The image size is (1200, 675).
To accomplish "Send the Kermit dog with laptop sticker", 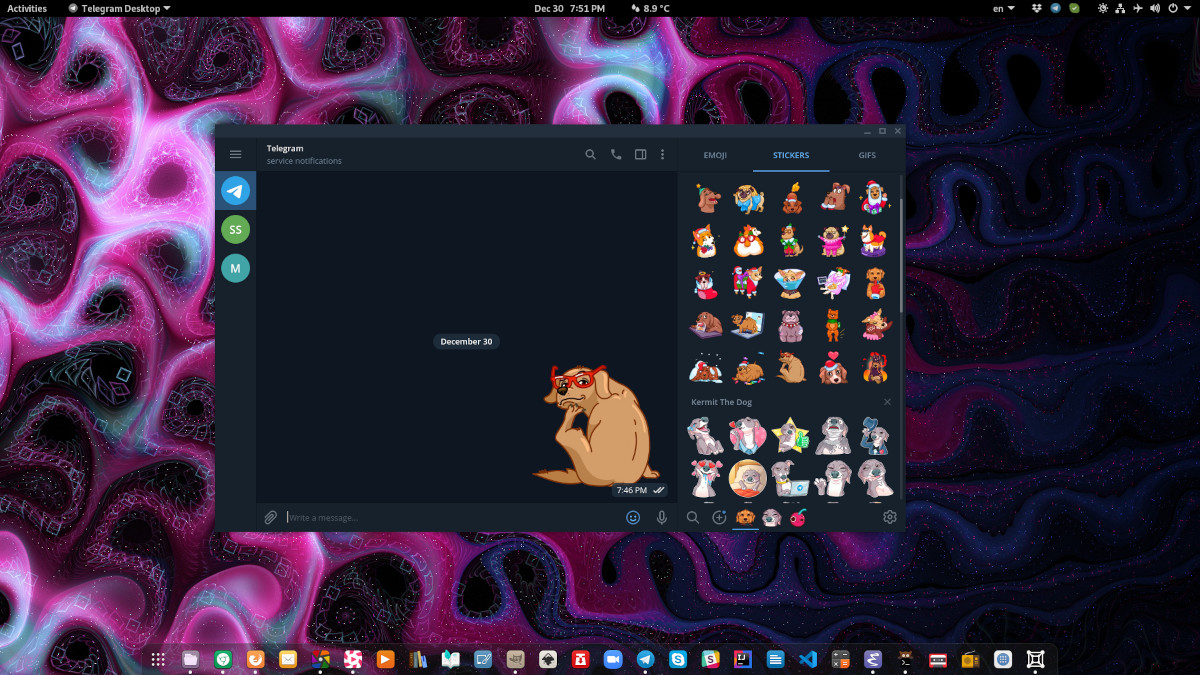I will (790, 478).
